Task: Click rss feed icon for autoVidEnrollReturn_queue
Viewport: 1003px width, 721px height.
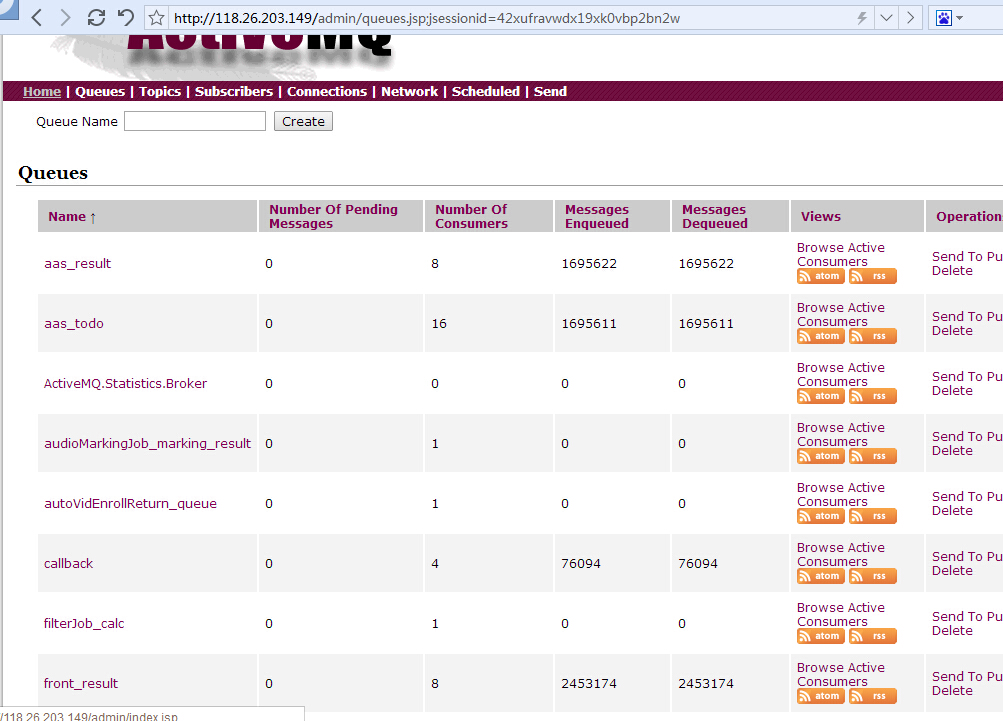Action: coord(873,516)
